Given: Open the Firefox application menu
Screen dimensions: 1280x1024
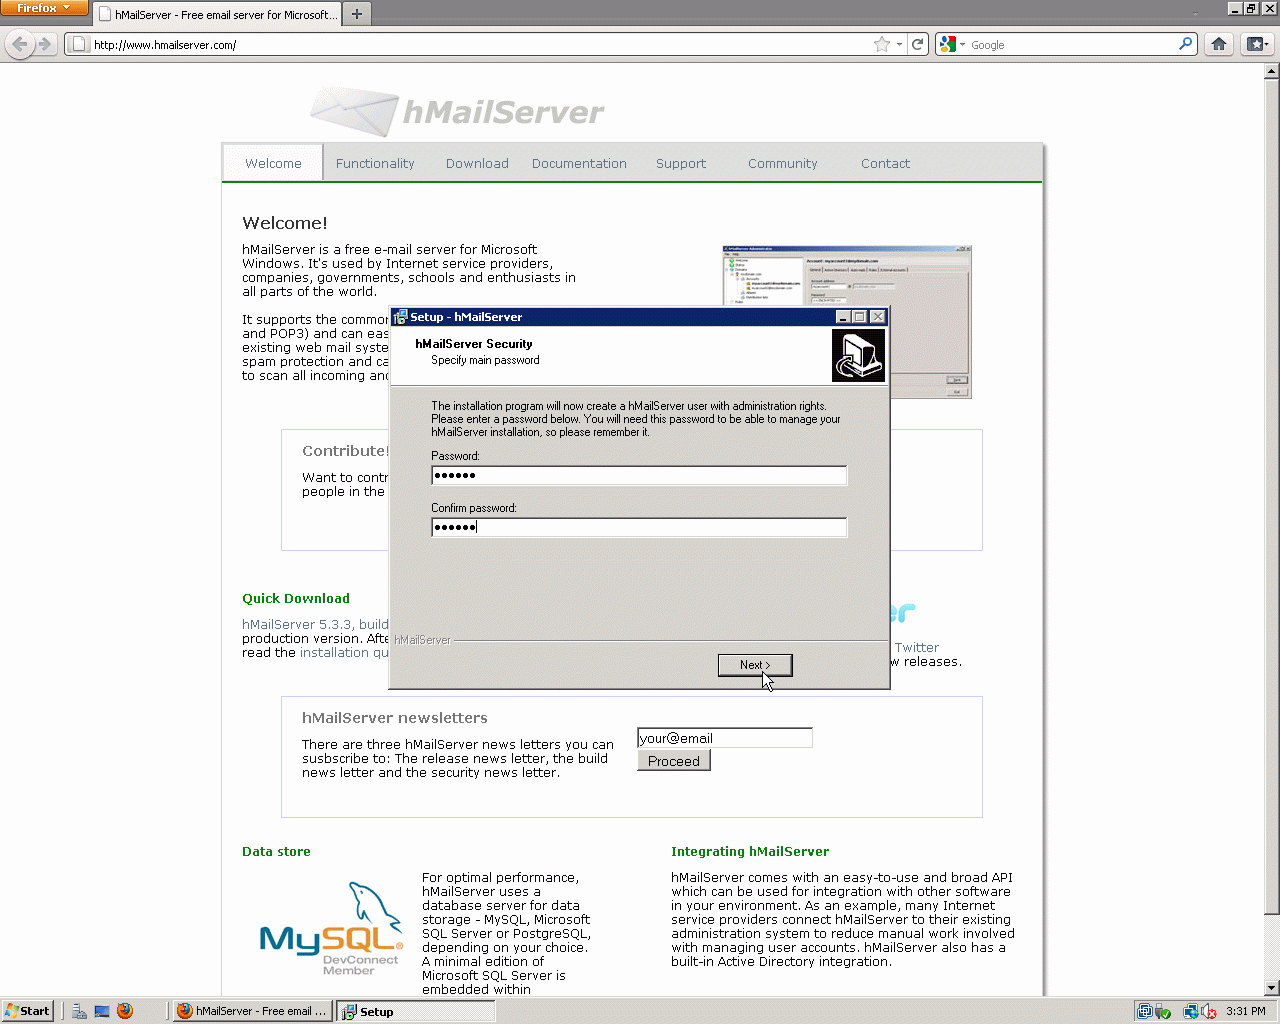Looking at the screenshot, I should coord(44,8).
